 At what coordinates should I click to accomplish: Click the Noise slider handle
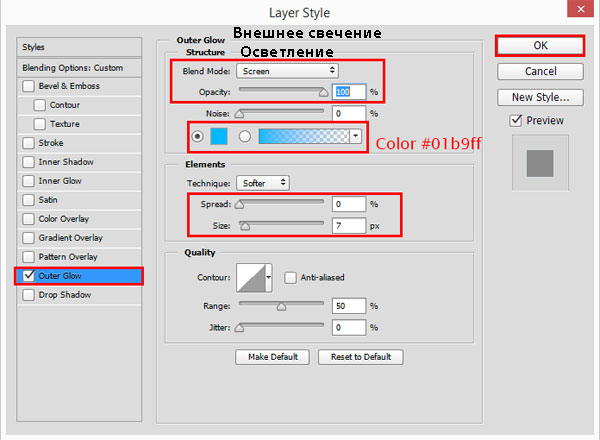(x=239, y=114)
